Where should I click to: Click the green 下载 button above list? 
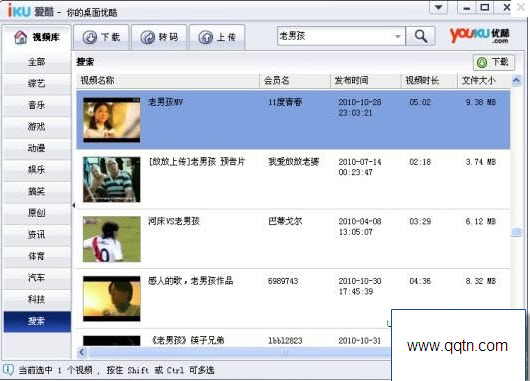(493, 62)
